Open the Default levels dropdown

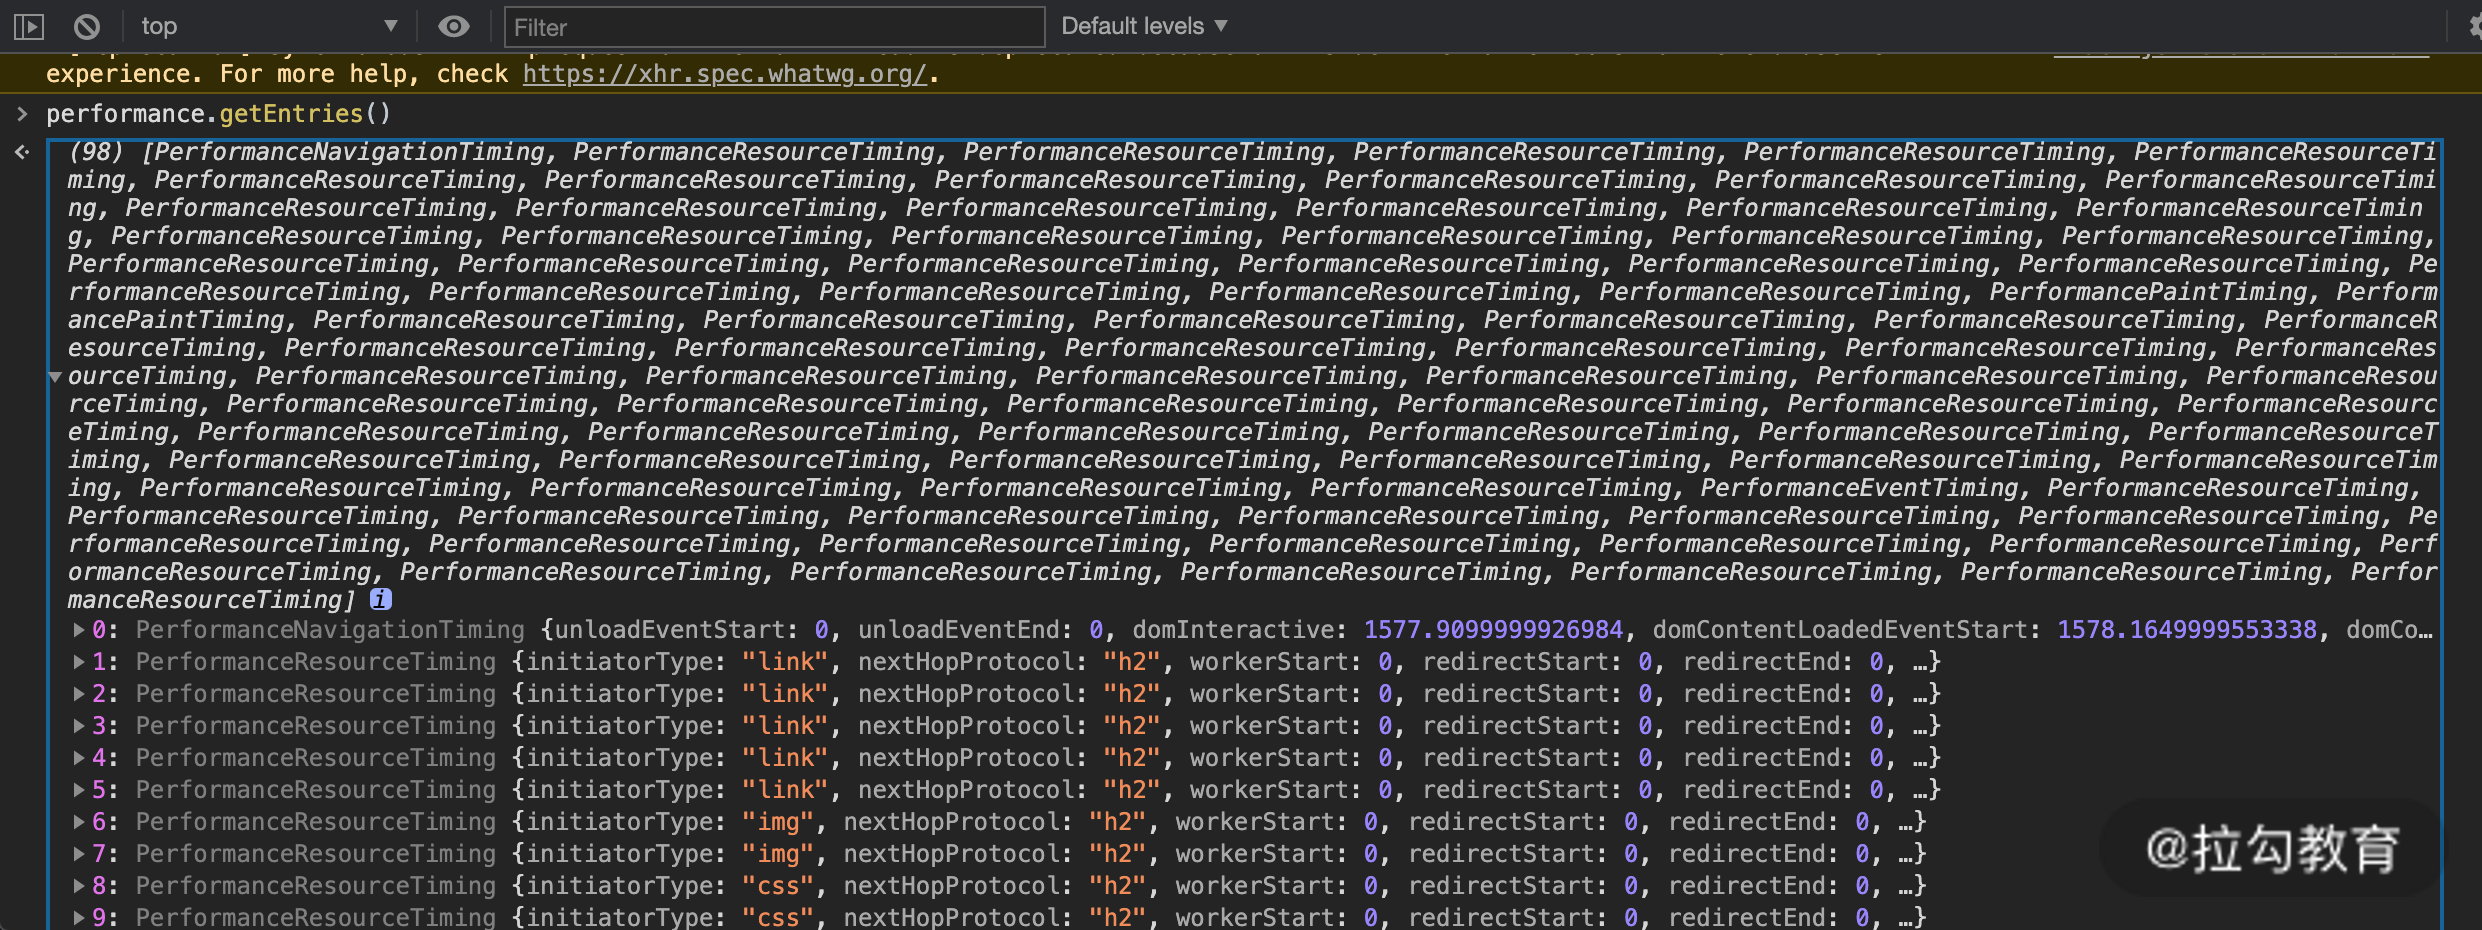1144,26
